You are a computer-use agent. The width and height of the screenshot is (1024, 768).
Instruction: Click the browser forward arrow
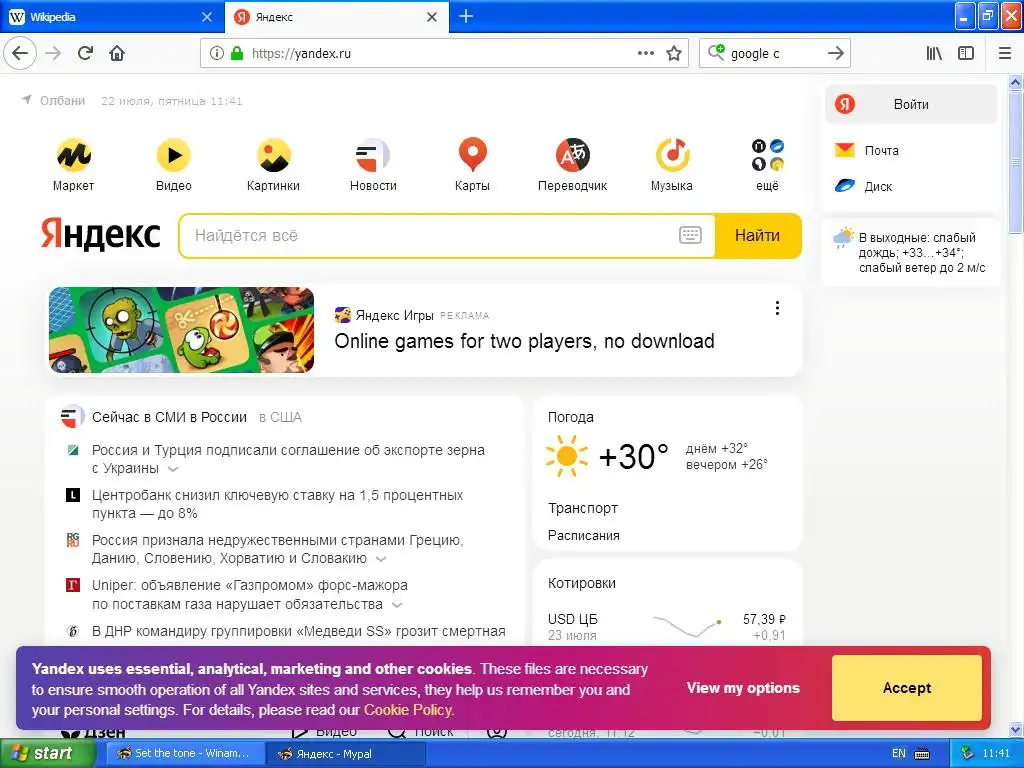pos(53,54)
